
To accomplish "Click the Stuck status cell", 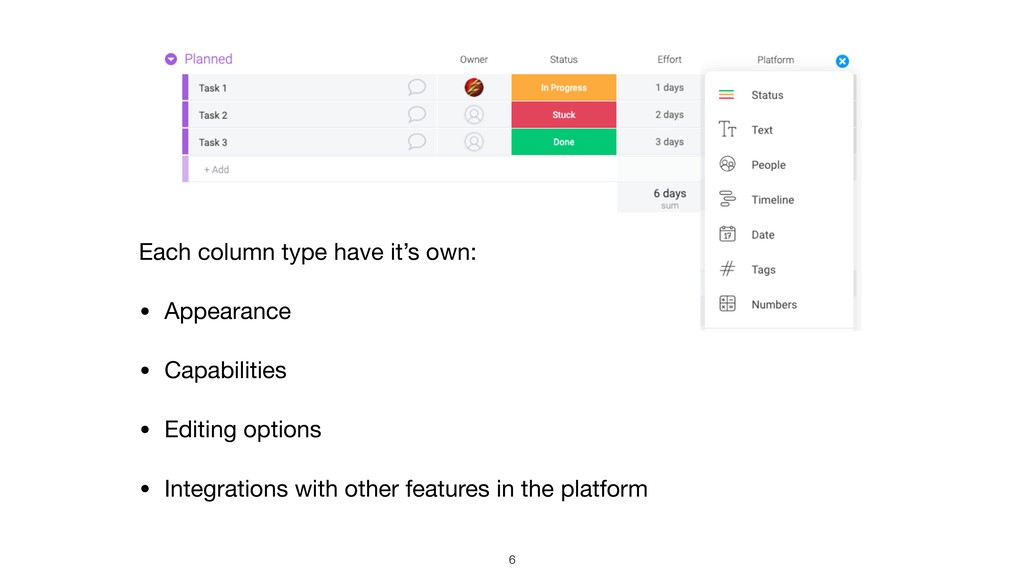I will [564, 115].
